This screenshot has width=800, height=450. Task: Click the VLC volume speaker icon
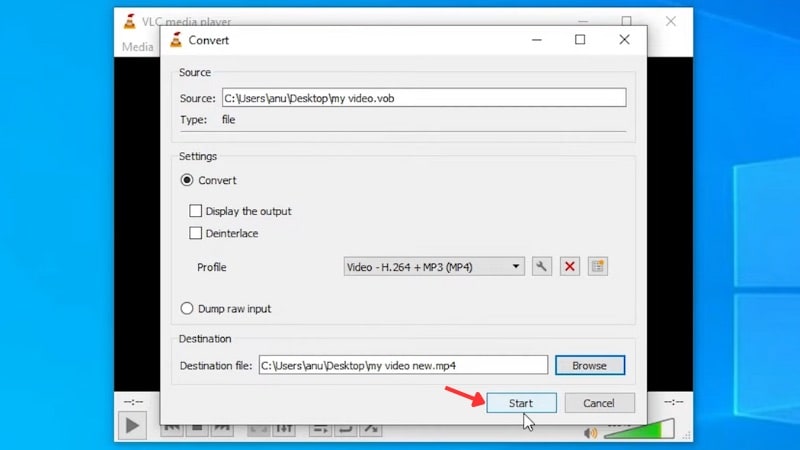pos(590,433)
